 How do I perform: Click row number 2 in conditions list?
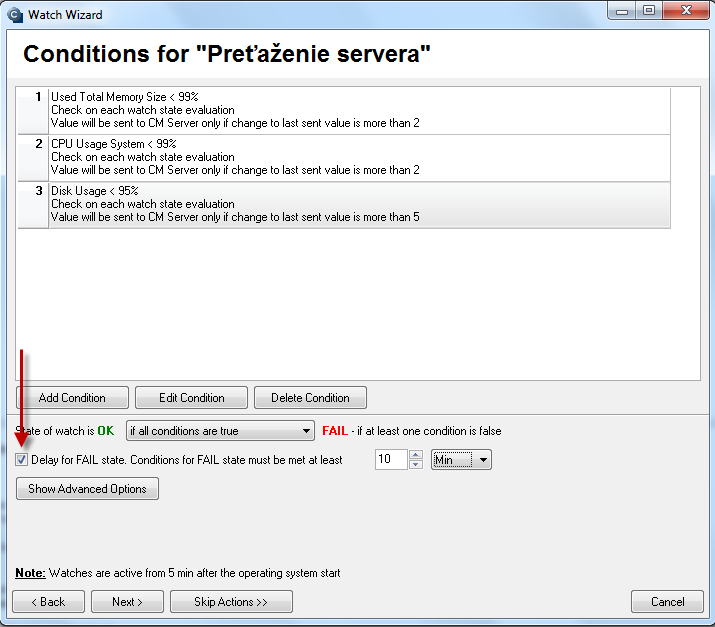coord(33,157)
